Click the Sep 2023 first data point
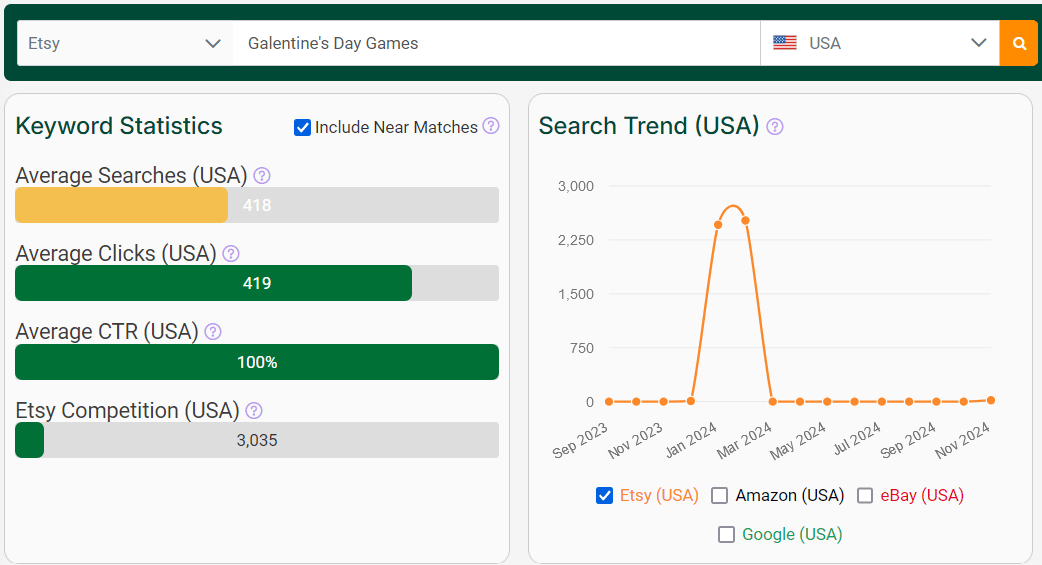This screenshot has height=565, width=1042. 609,401
